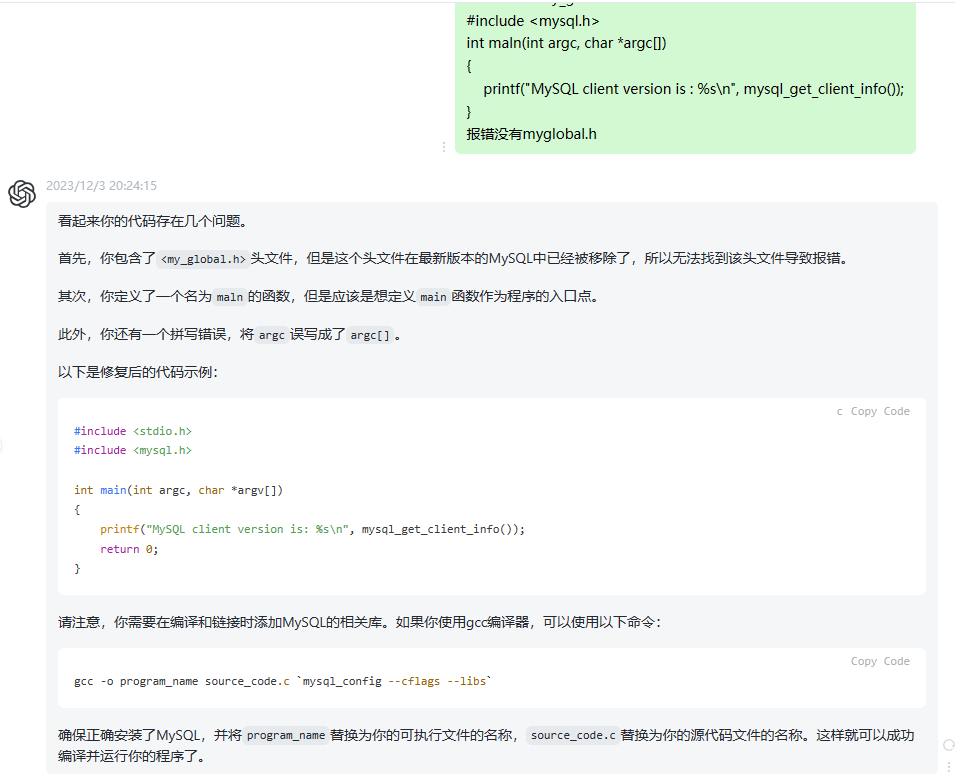Viewport: 955px width, 775px height.
Task: Click the timestamp 2023/12/3 20:24:15
Action: pos(102,186)
